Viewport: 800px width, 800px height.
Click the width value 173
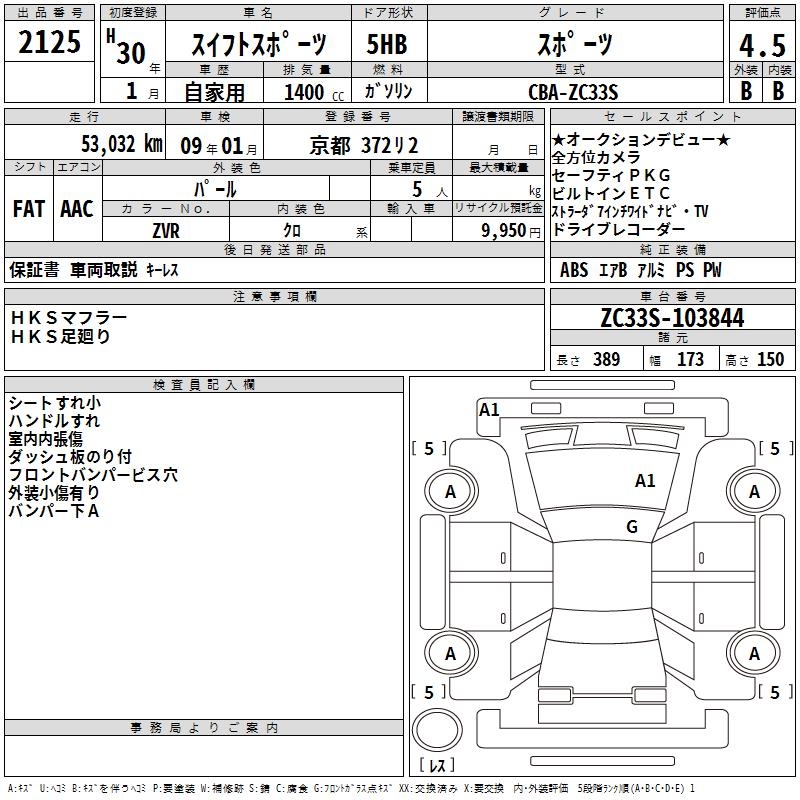click(690, 359)
